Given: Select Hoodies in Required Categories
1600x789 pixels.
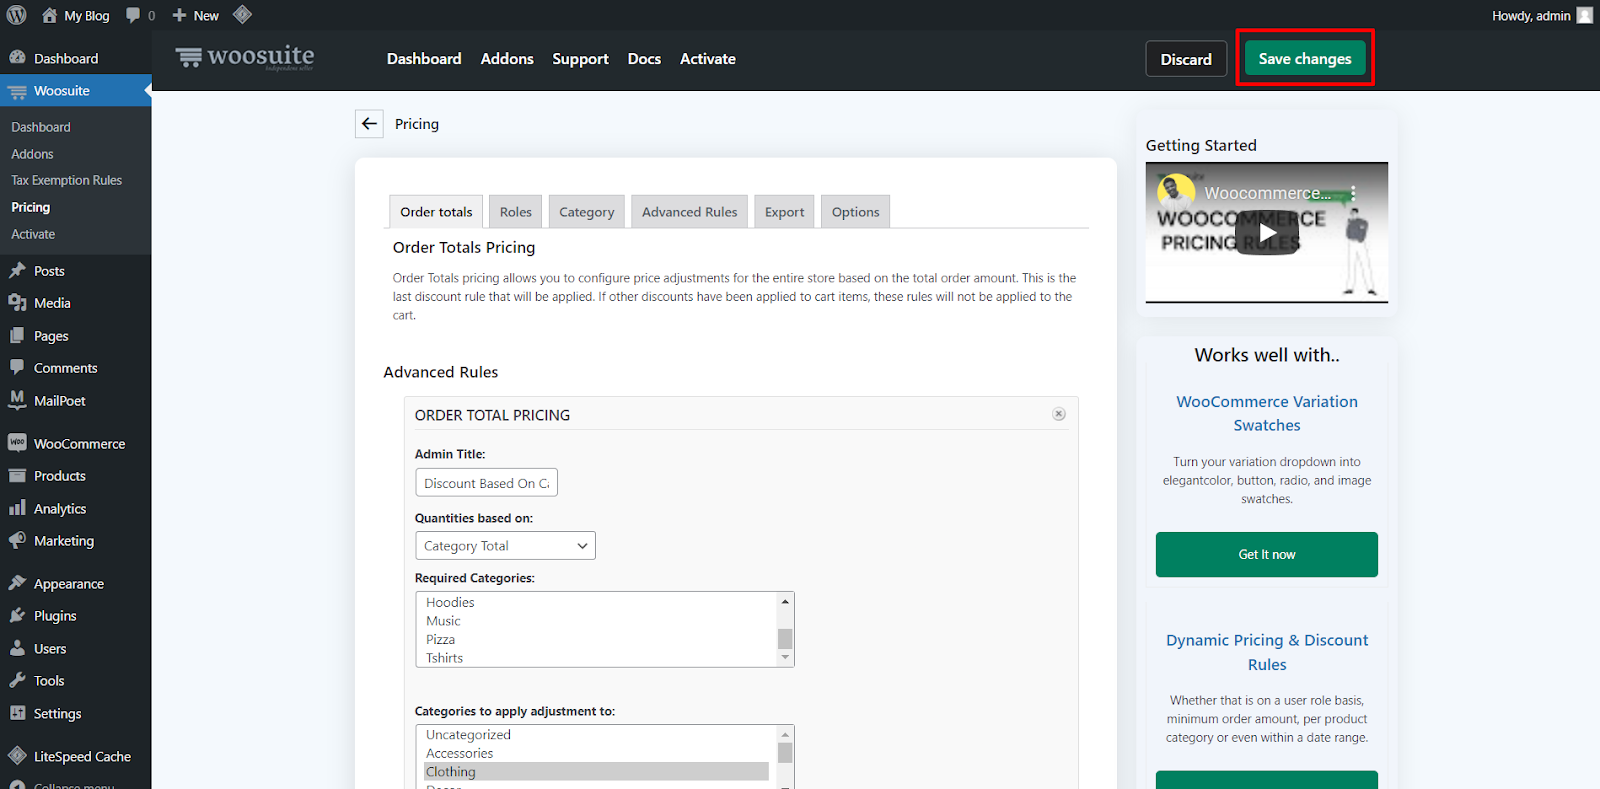Looking at the screenshot, I should tap(450, 602).
